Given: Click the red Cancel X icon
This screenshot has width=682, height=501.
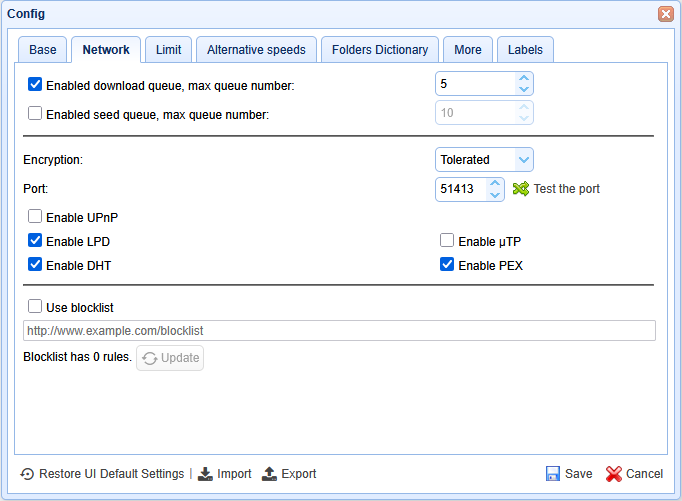Looking at the screenshot, I should click(614, 474).
